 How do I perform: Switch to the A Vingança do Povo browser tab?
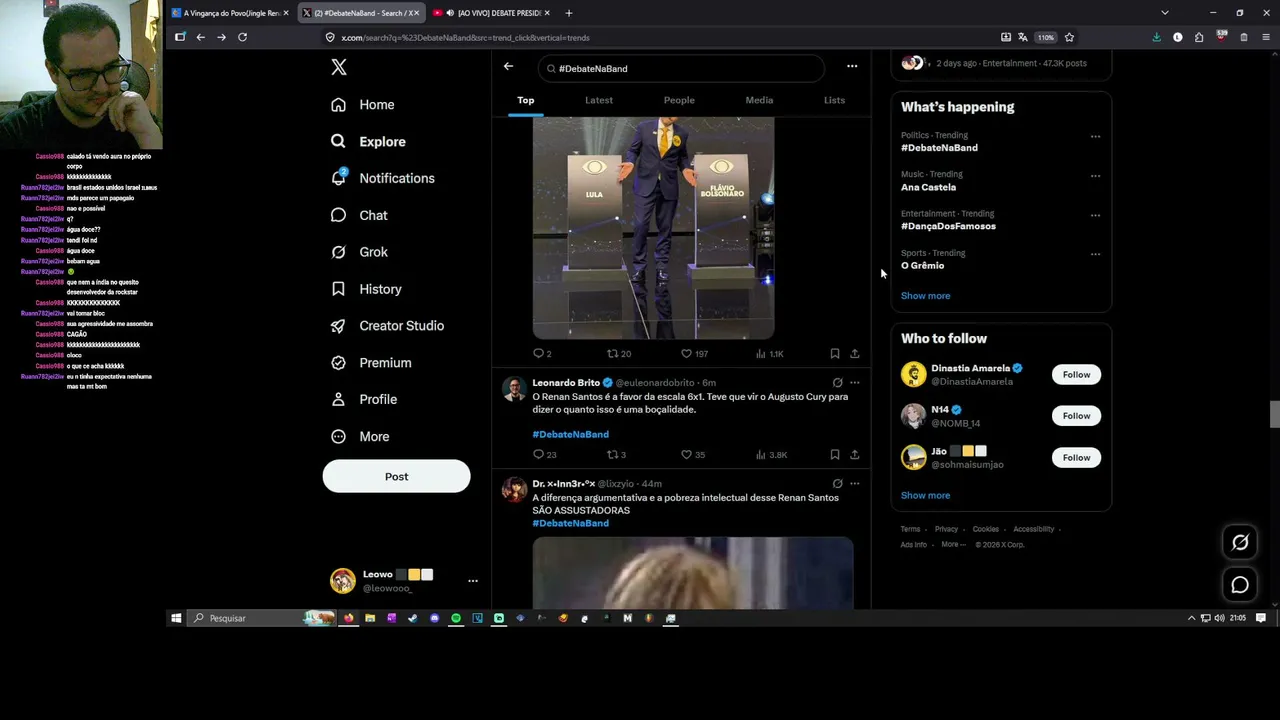point(229,13)
